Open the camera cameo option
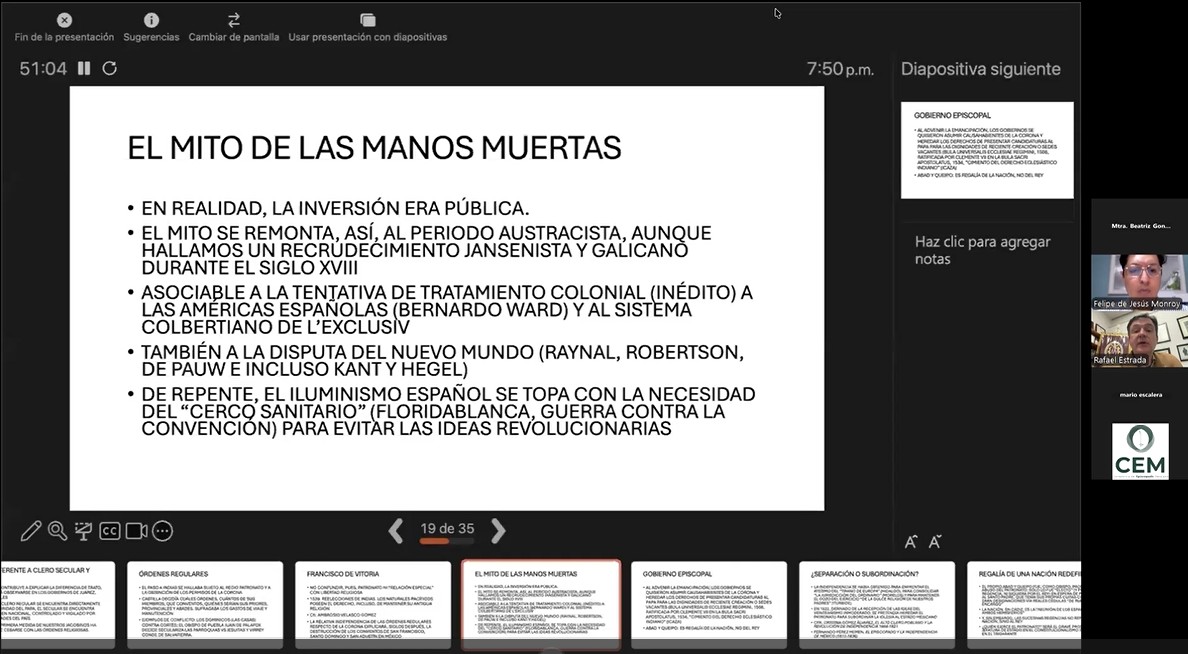 click(x=137, y=531)
